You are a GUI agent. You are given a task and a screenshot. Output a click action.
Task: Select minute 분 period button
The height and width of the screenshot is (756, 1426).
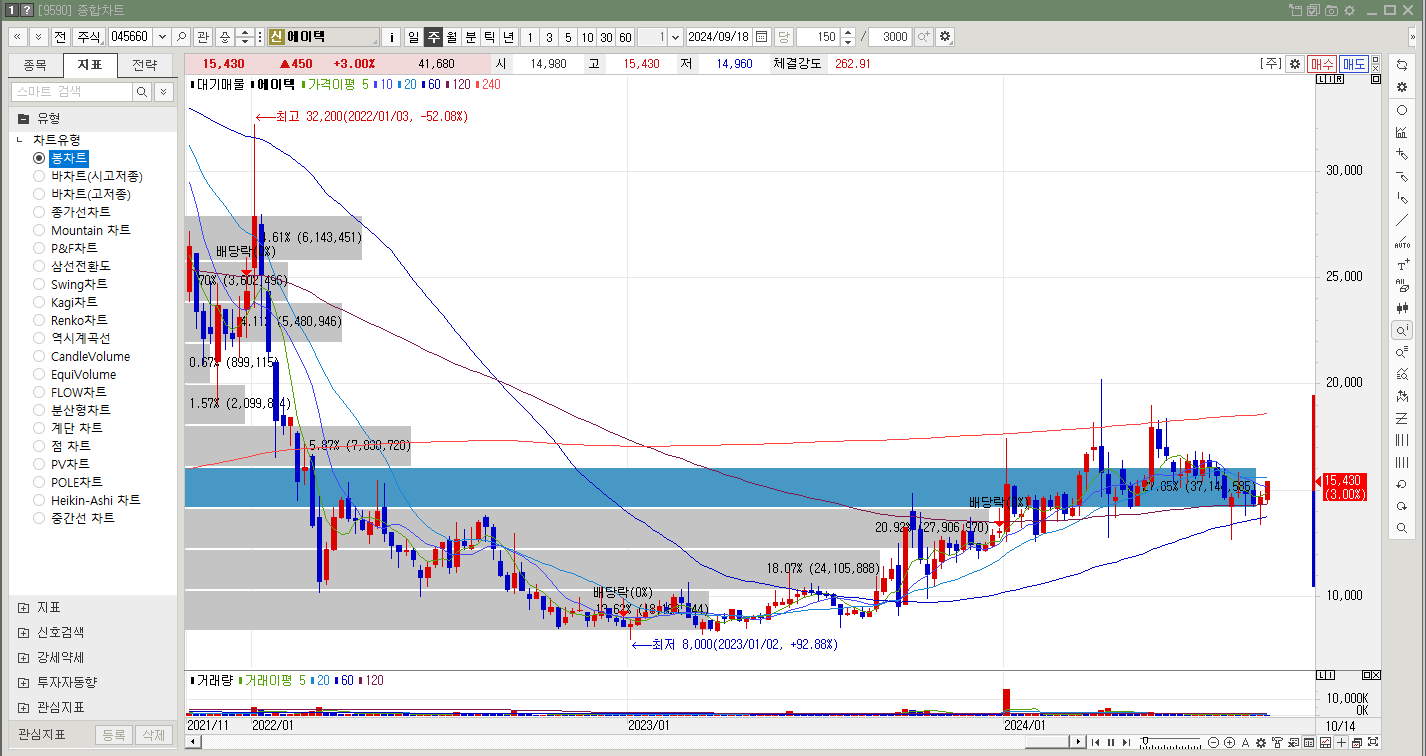[471, 37]
